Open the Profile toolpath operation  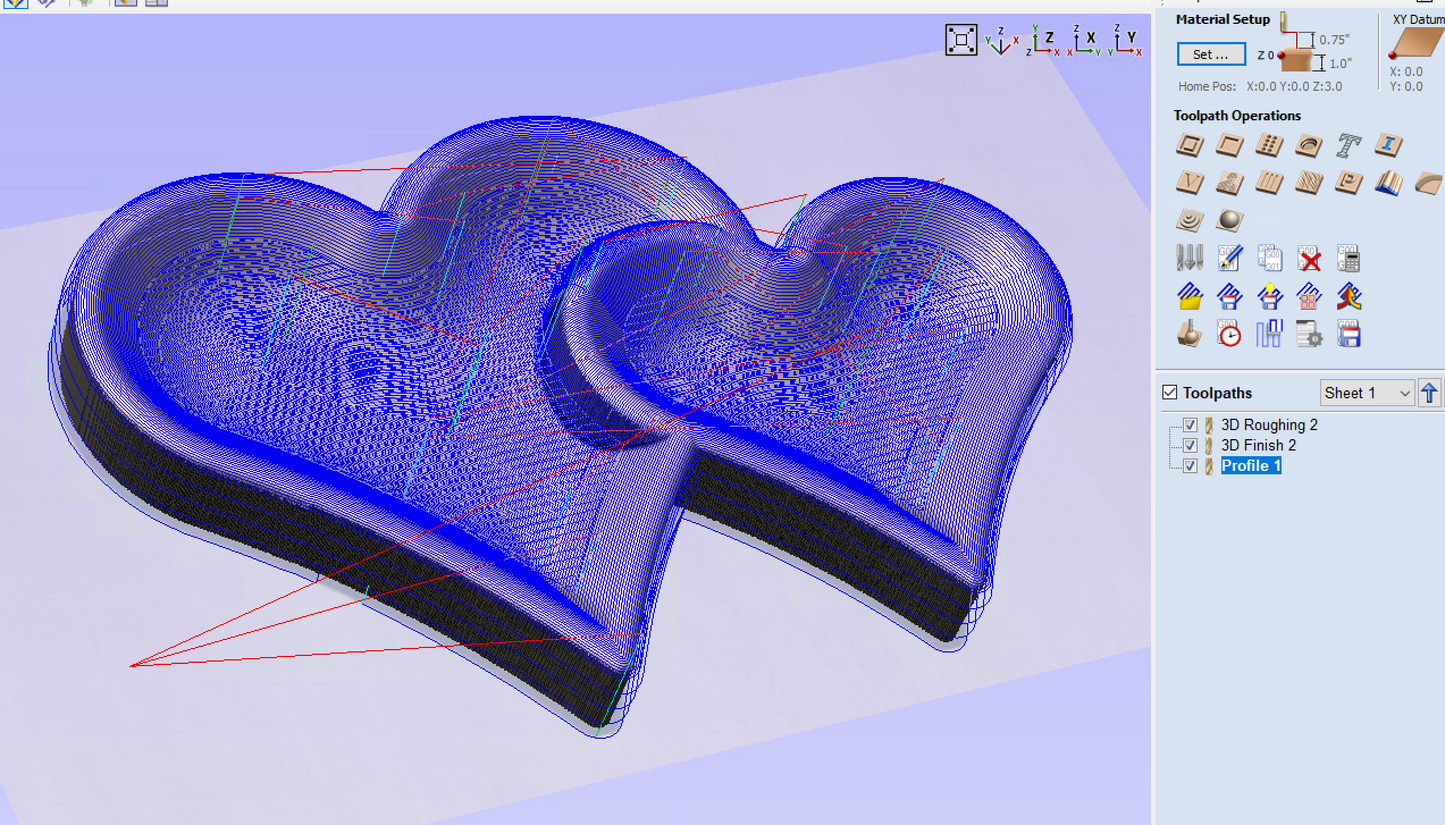(x=1189, y=146)
